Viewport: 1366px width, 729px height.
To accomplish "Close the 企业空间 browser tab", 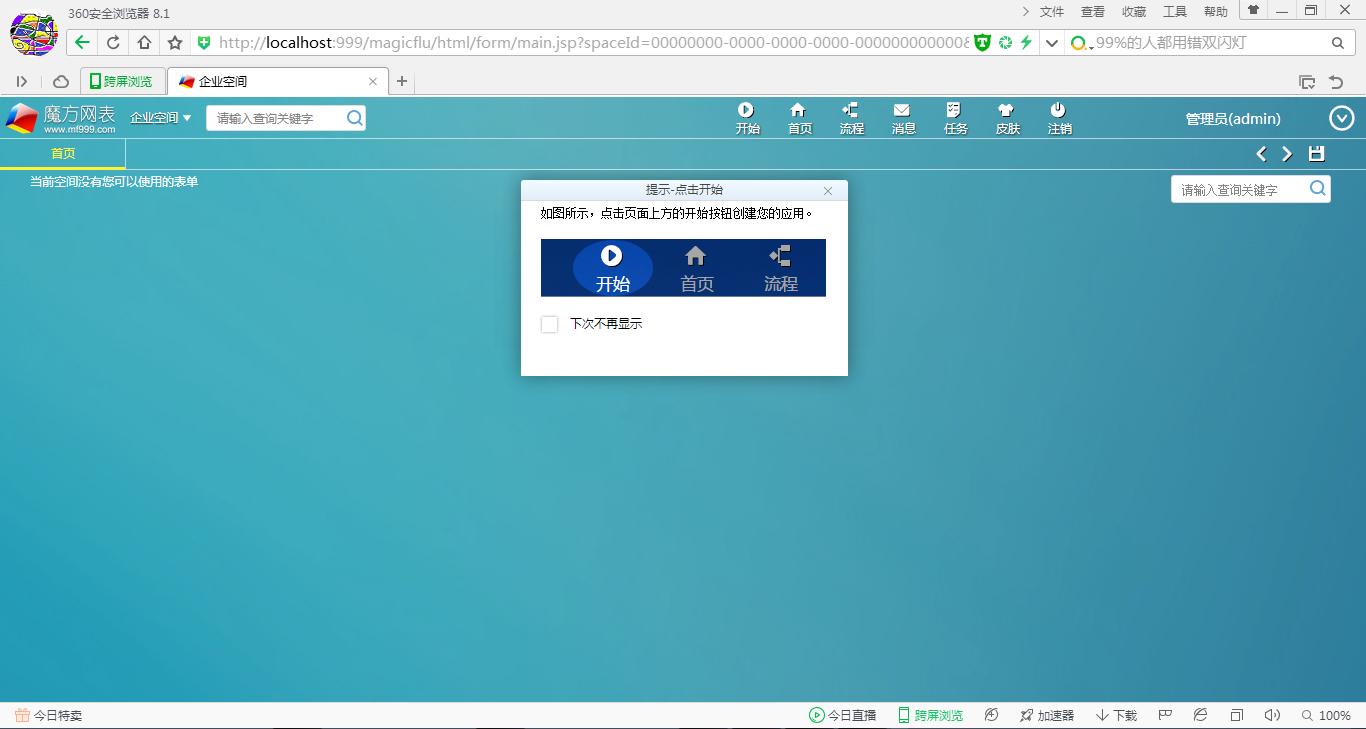I will tap(373, 82).
